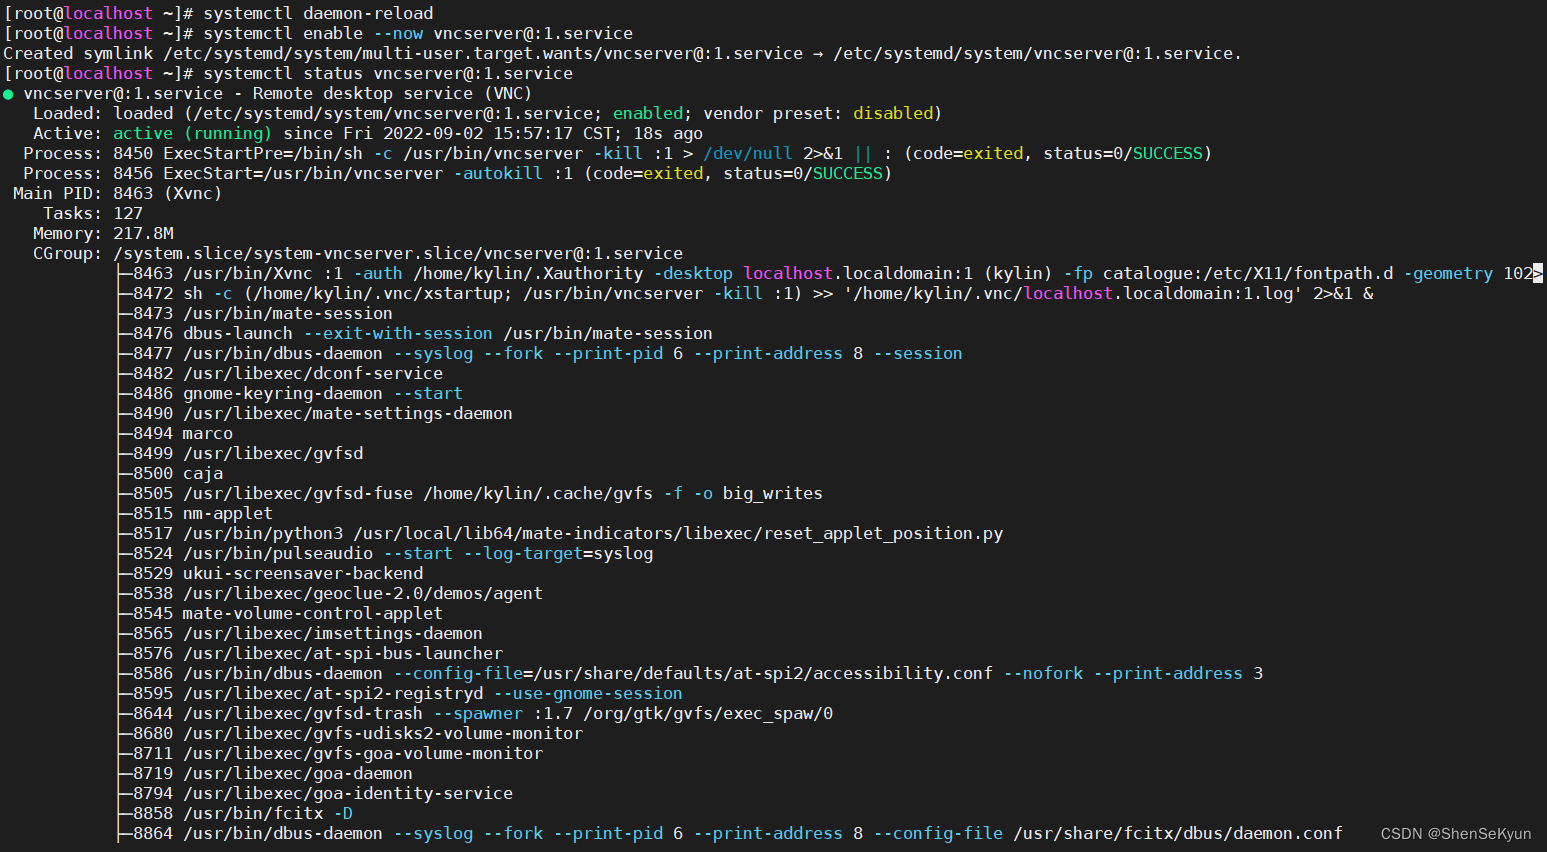1547x852 pixels.
Task: Click '/usr/share/fcitx/dbus/daemon.conf' path
Action: 1178,833
